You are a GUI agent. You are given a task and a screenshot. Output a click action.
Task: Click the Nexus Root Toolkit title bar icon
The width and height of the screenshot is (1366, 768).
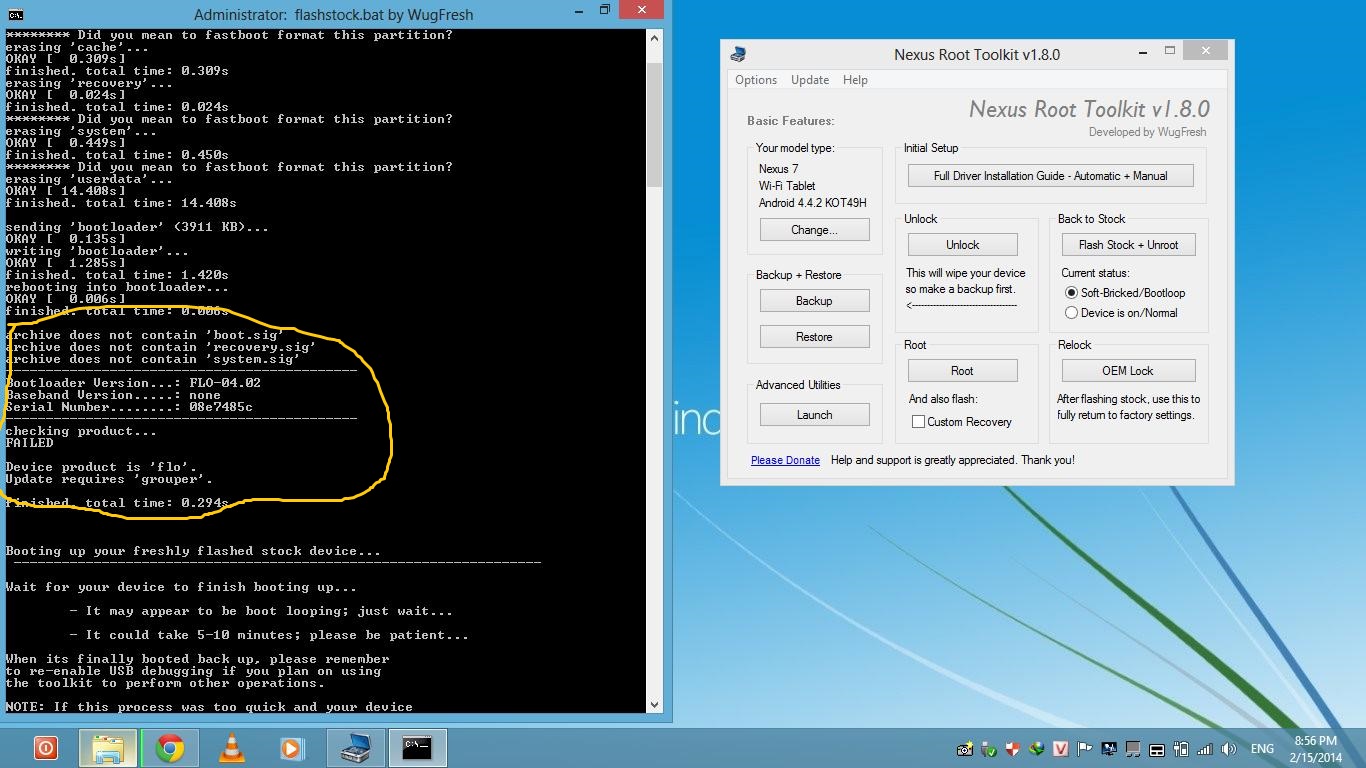(738, 54)
